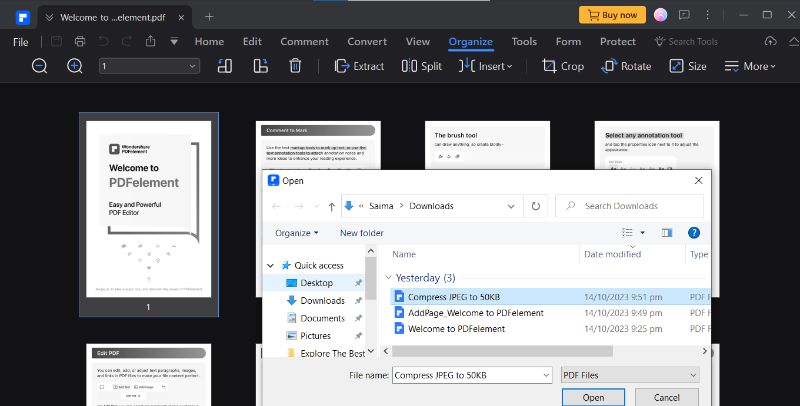Click the undo arrow icon

pyautogui.click(x=104, y=42)
